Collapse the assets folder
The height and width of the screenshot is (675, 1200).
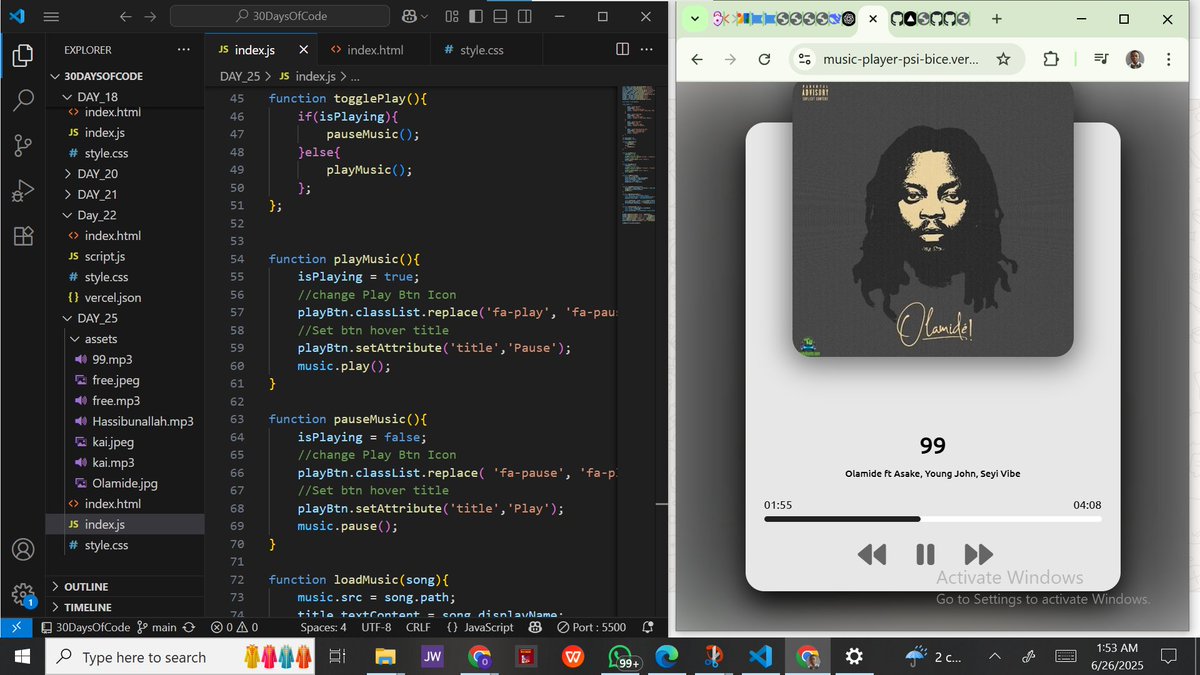point(125,339)
